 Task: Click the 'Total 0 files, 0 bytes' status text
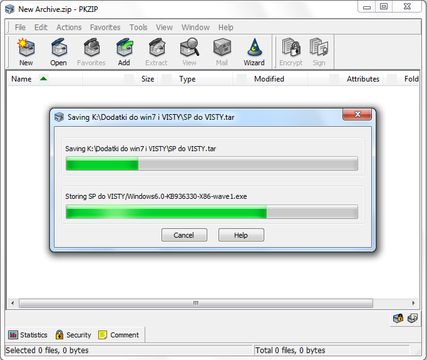pos(290,350)
